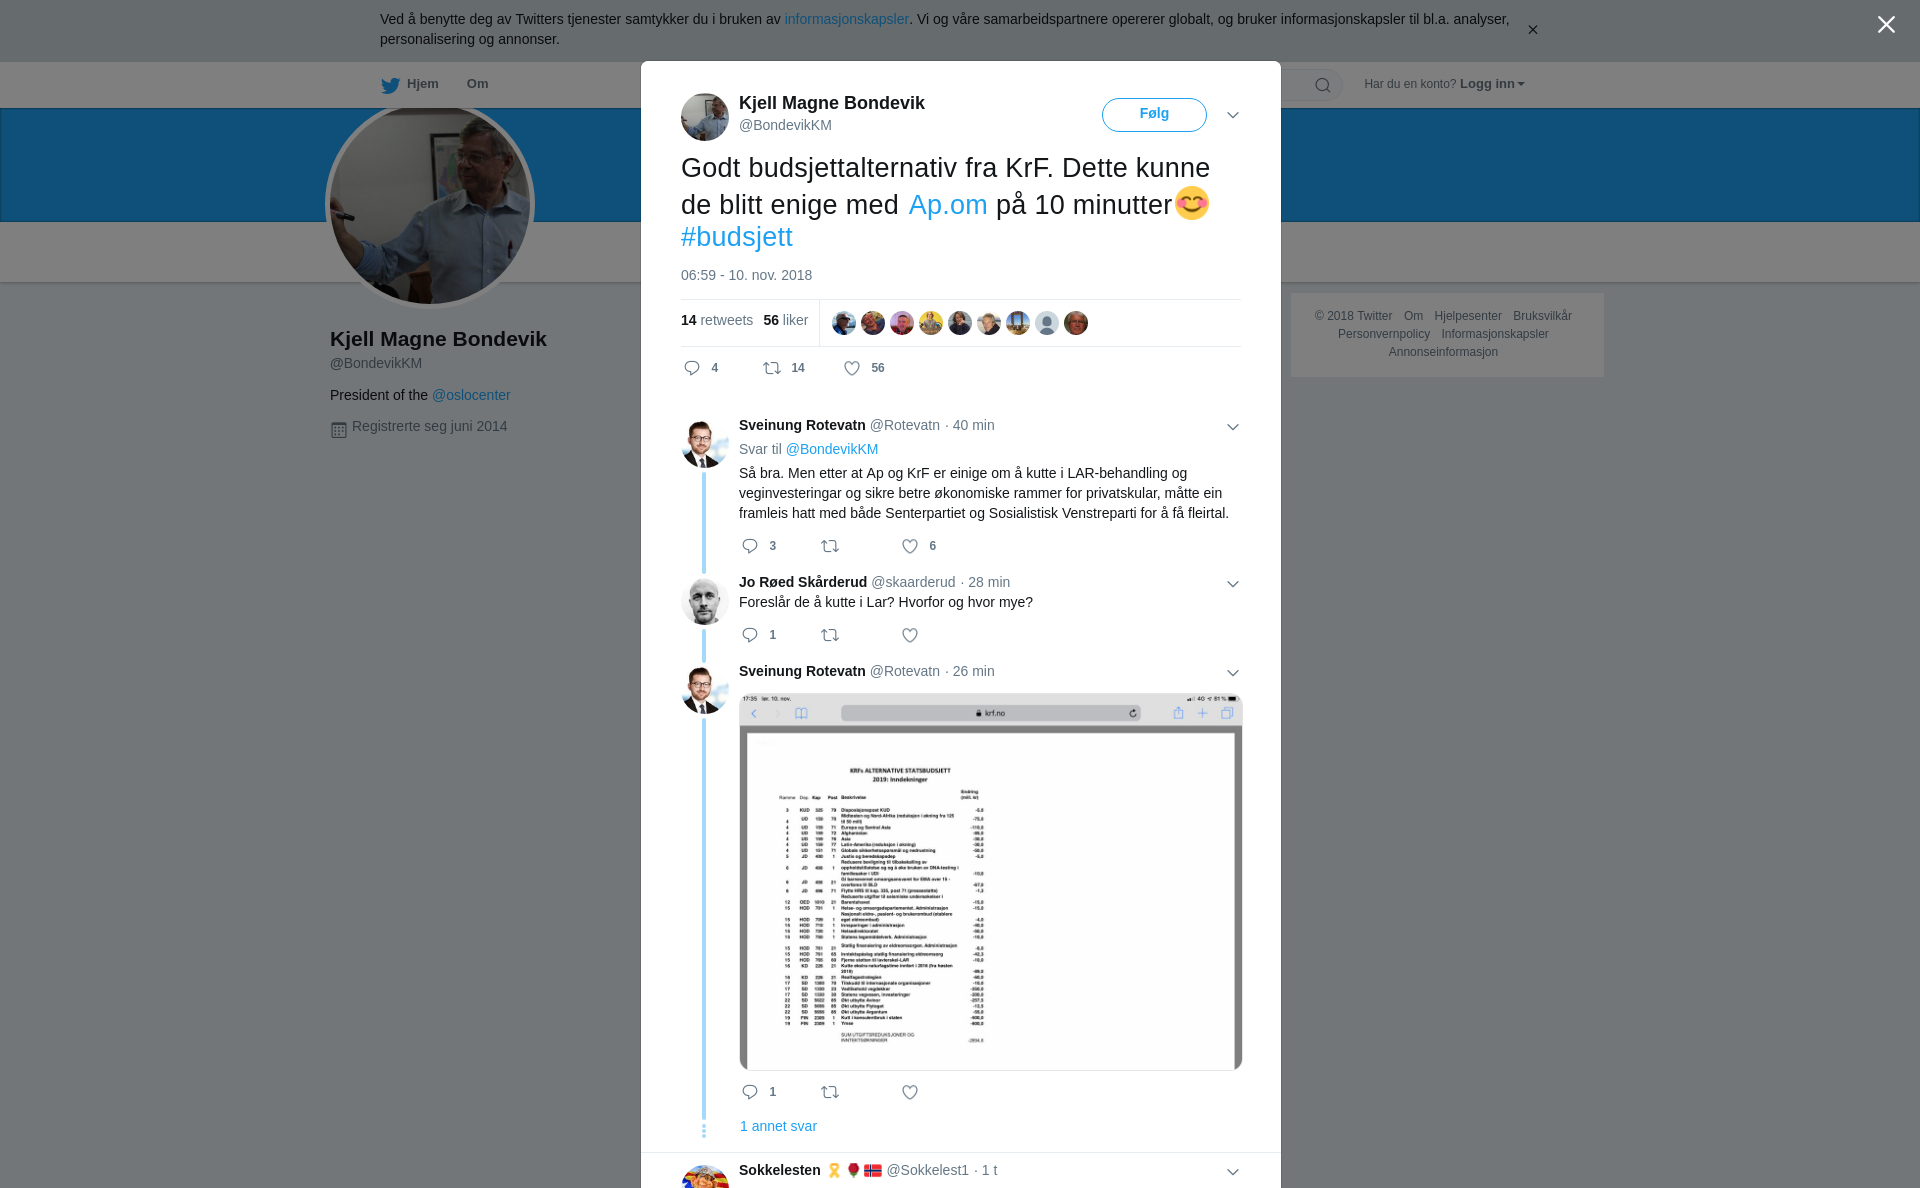Retweet Jo Røed Skårderud's reply

coord(830,635)
